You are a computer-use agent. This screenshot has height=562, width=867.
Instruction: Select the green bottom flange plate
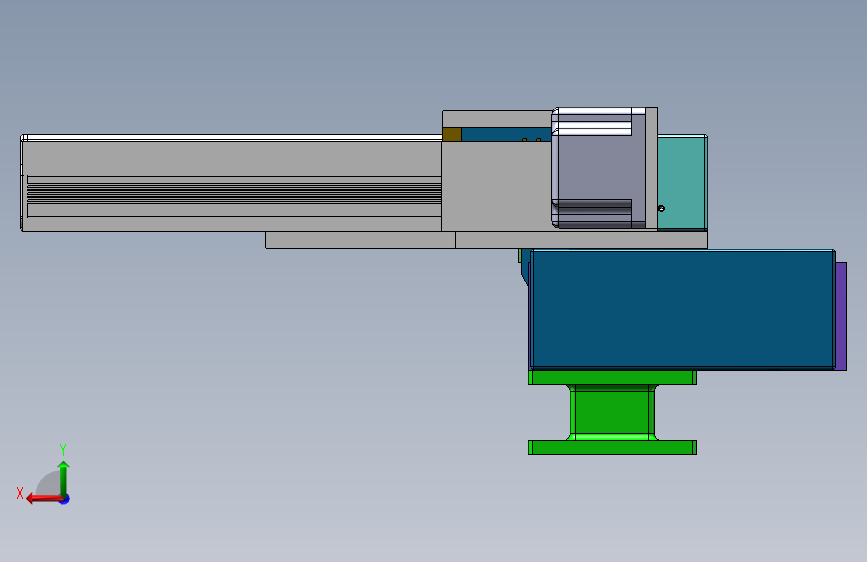pyautogui.click(x=612, y=447)
